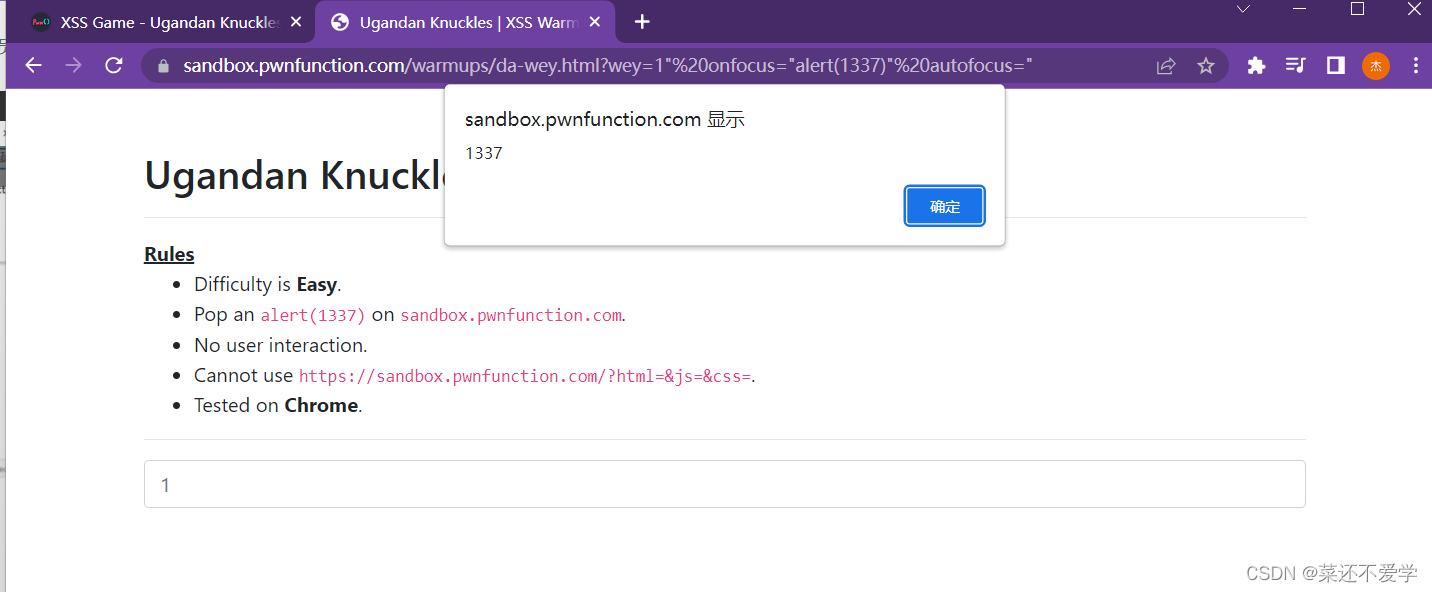Click the alert(1337) code text
Screen dimensions: 1432x592
tap(313, 315)
